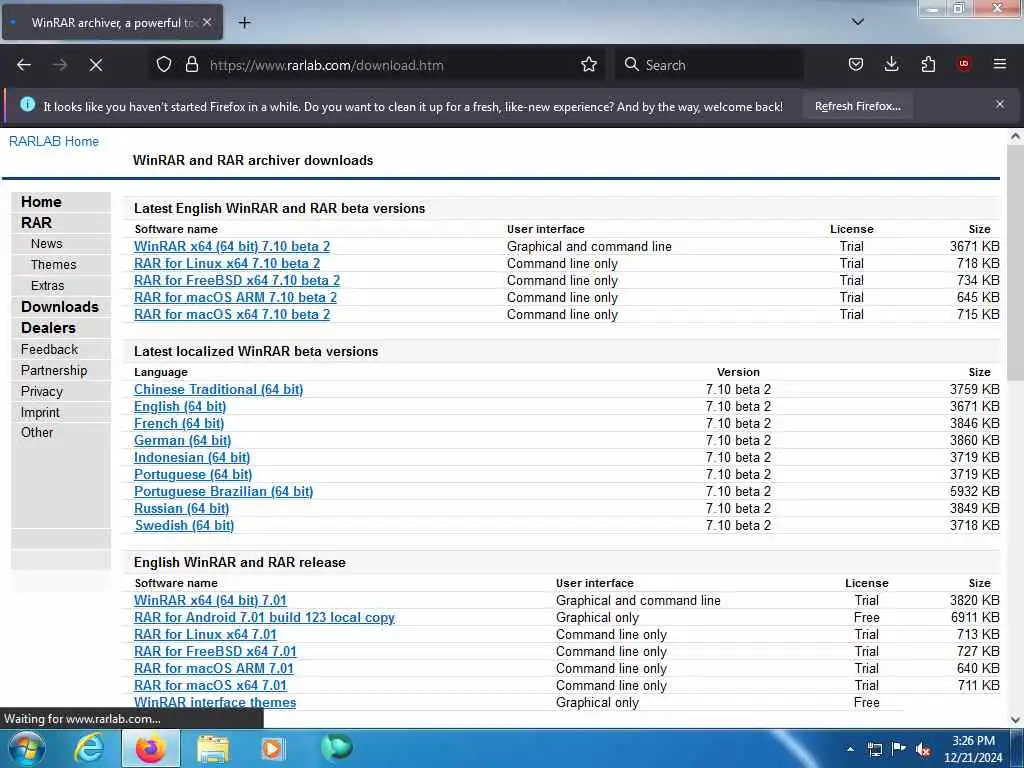The width and height of the screenshot is (1024, 768).
Task: Open News in the sidebar
Action: coord(46,244)
